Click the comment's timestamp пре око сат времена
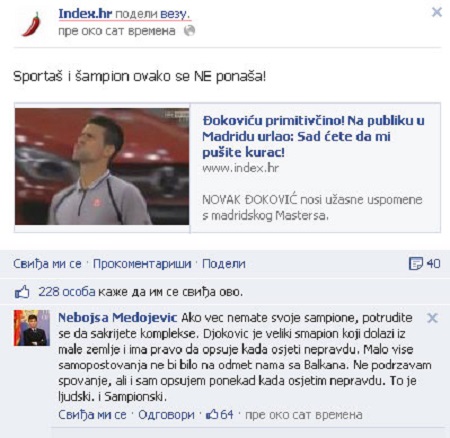The width and height of the screenshot is (450, 438). click(304, 415)
